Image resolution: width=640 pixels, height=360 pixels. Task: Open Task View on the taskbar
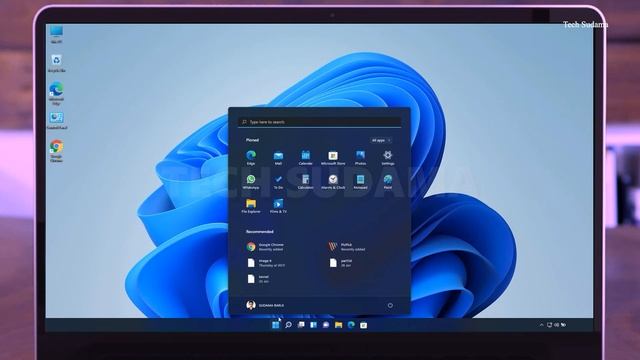[x=301, y=325]
